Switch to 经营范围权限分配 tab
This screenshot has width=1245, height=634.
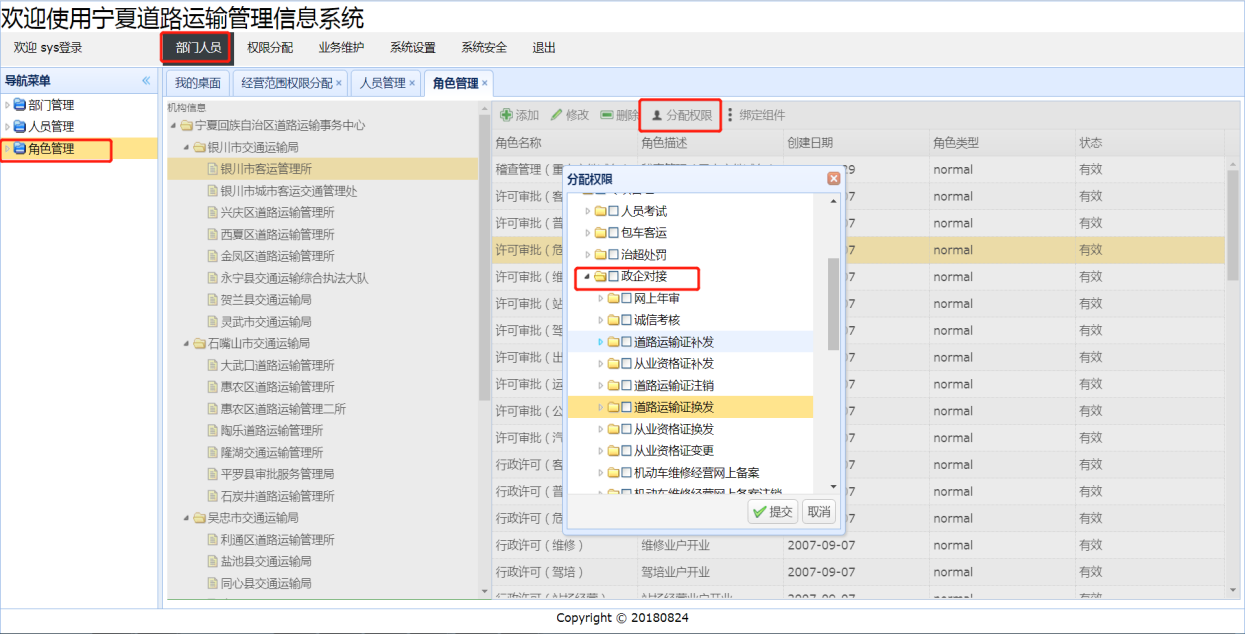(287, 83)
